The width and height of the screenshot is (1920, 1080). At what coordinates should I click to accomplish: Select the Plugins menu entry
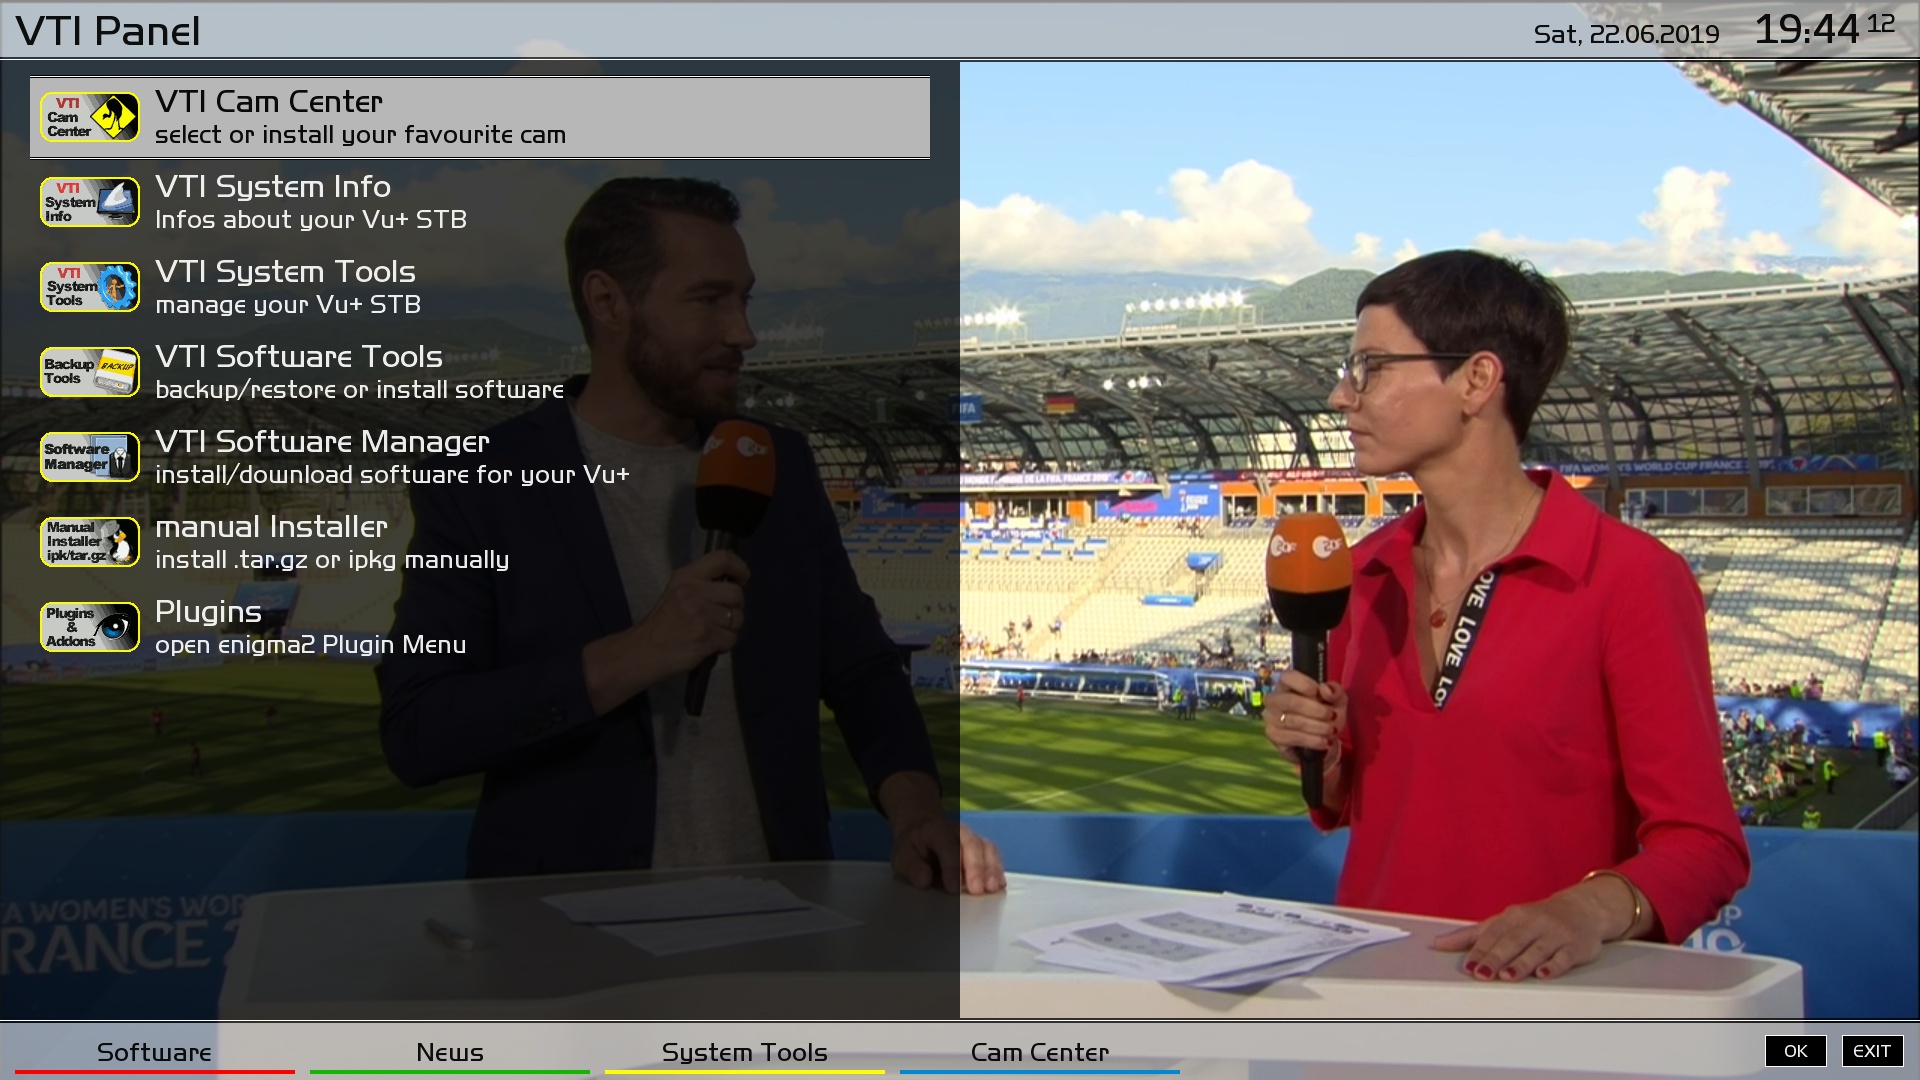click(480, 627)
